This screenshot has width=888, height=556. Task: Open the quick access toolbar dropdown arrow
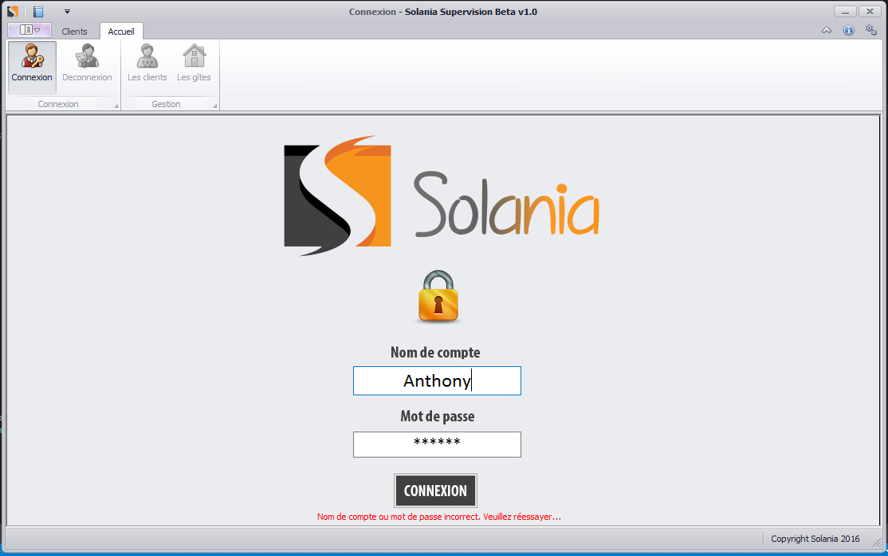click(67, 12)
